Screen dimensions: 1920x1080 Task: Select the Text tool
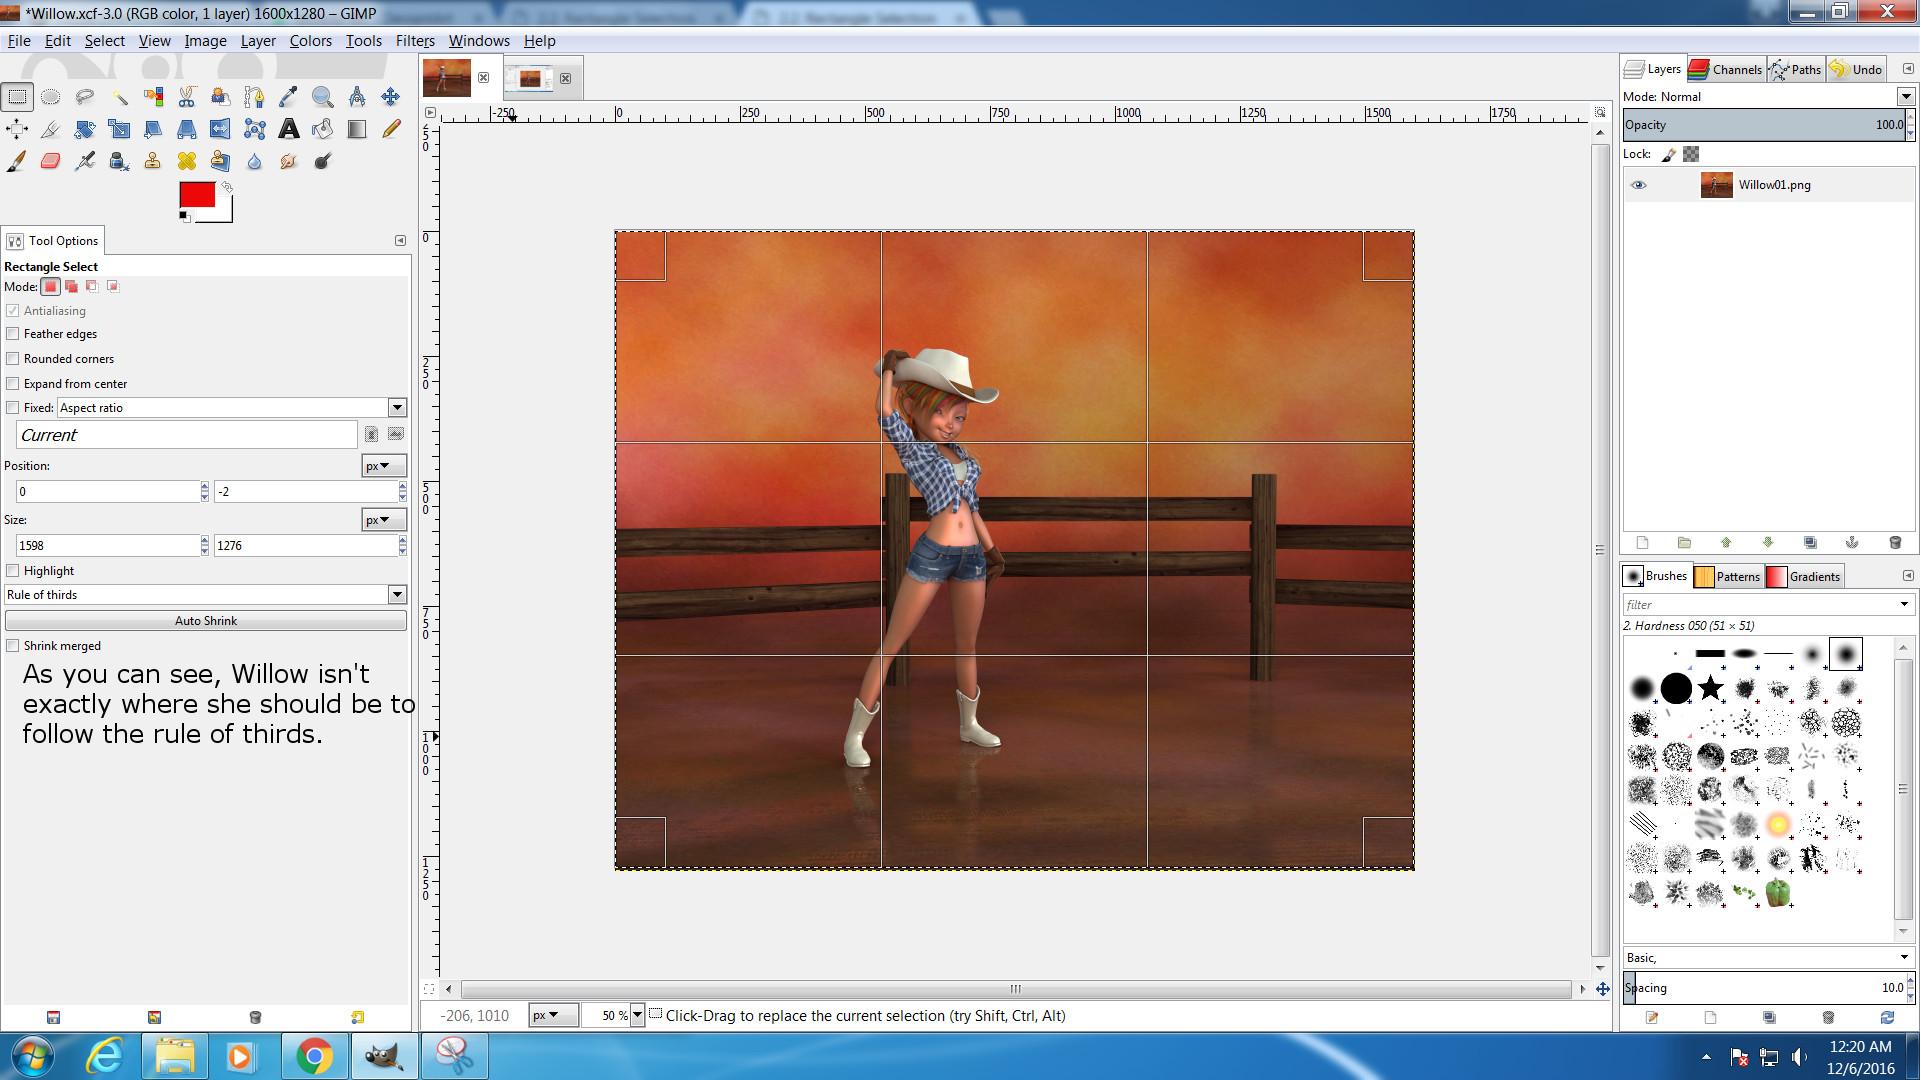288,129
